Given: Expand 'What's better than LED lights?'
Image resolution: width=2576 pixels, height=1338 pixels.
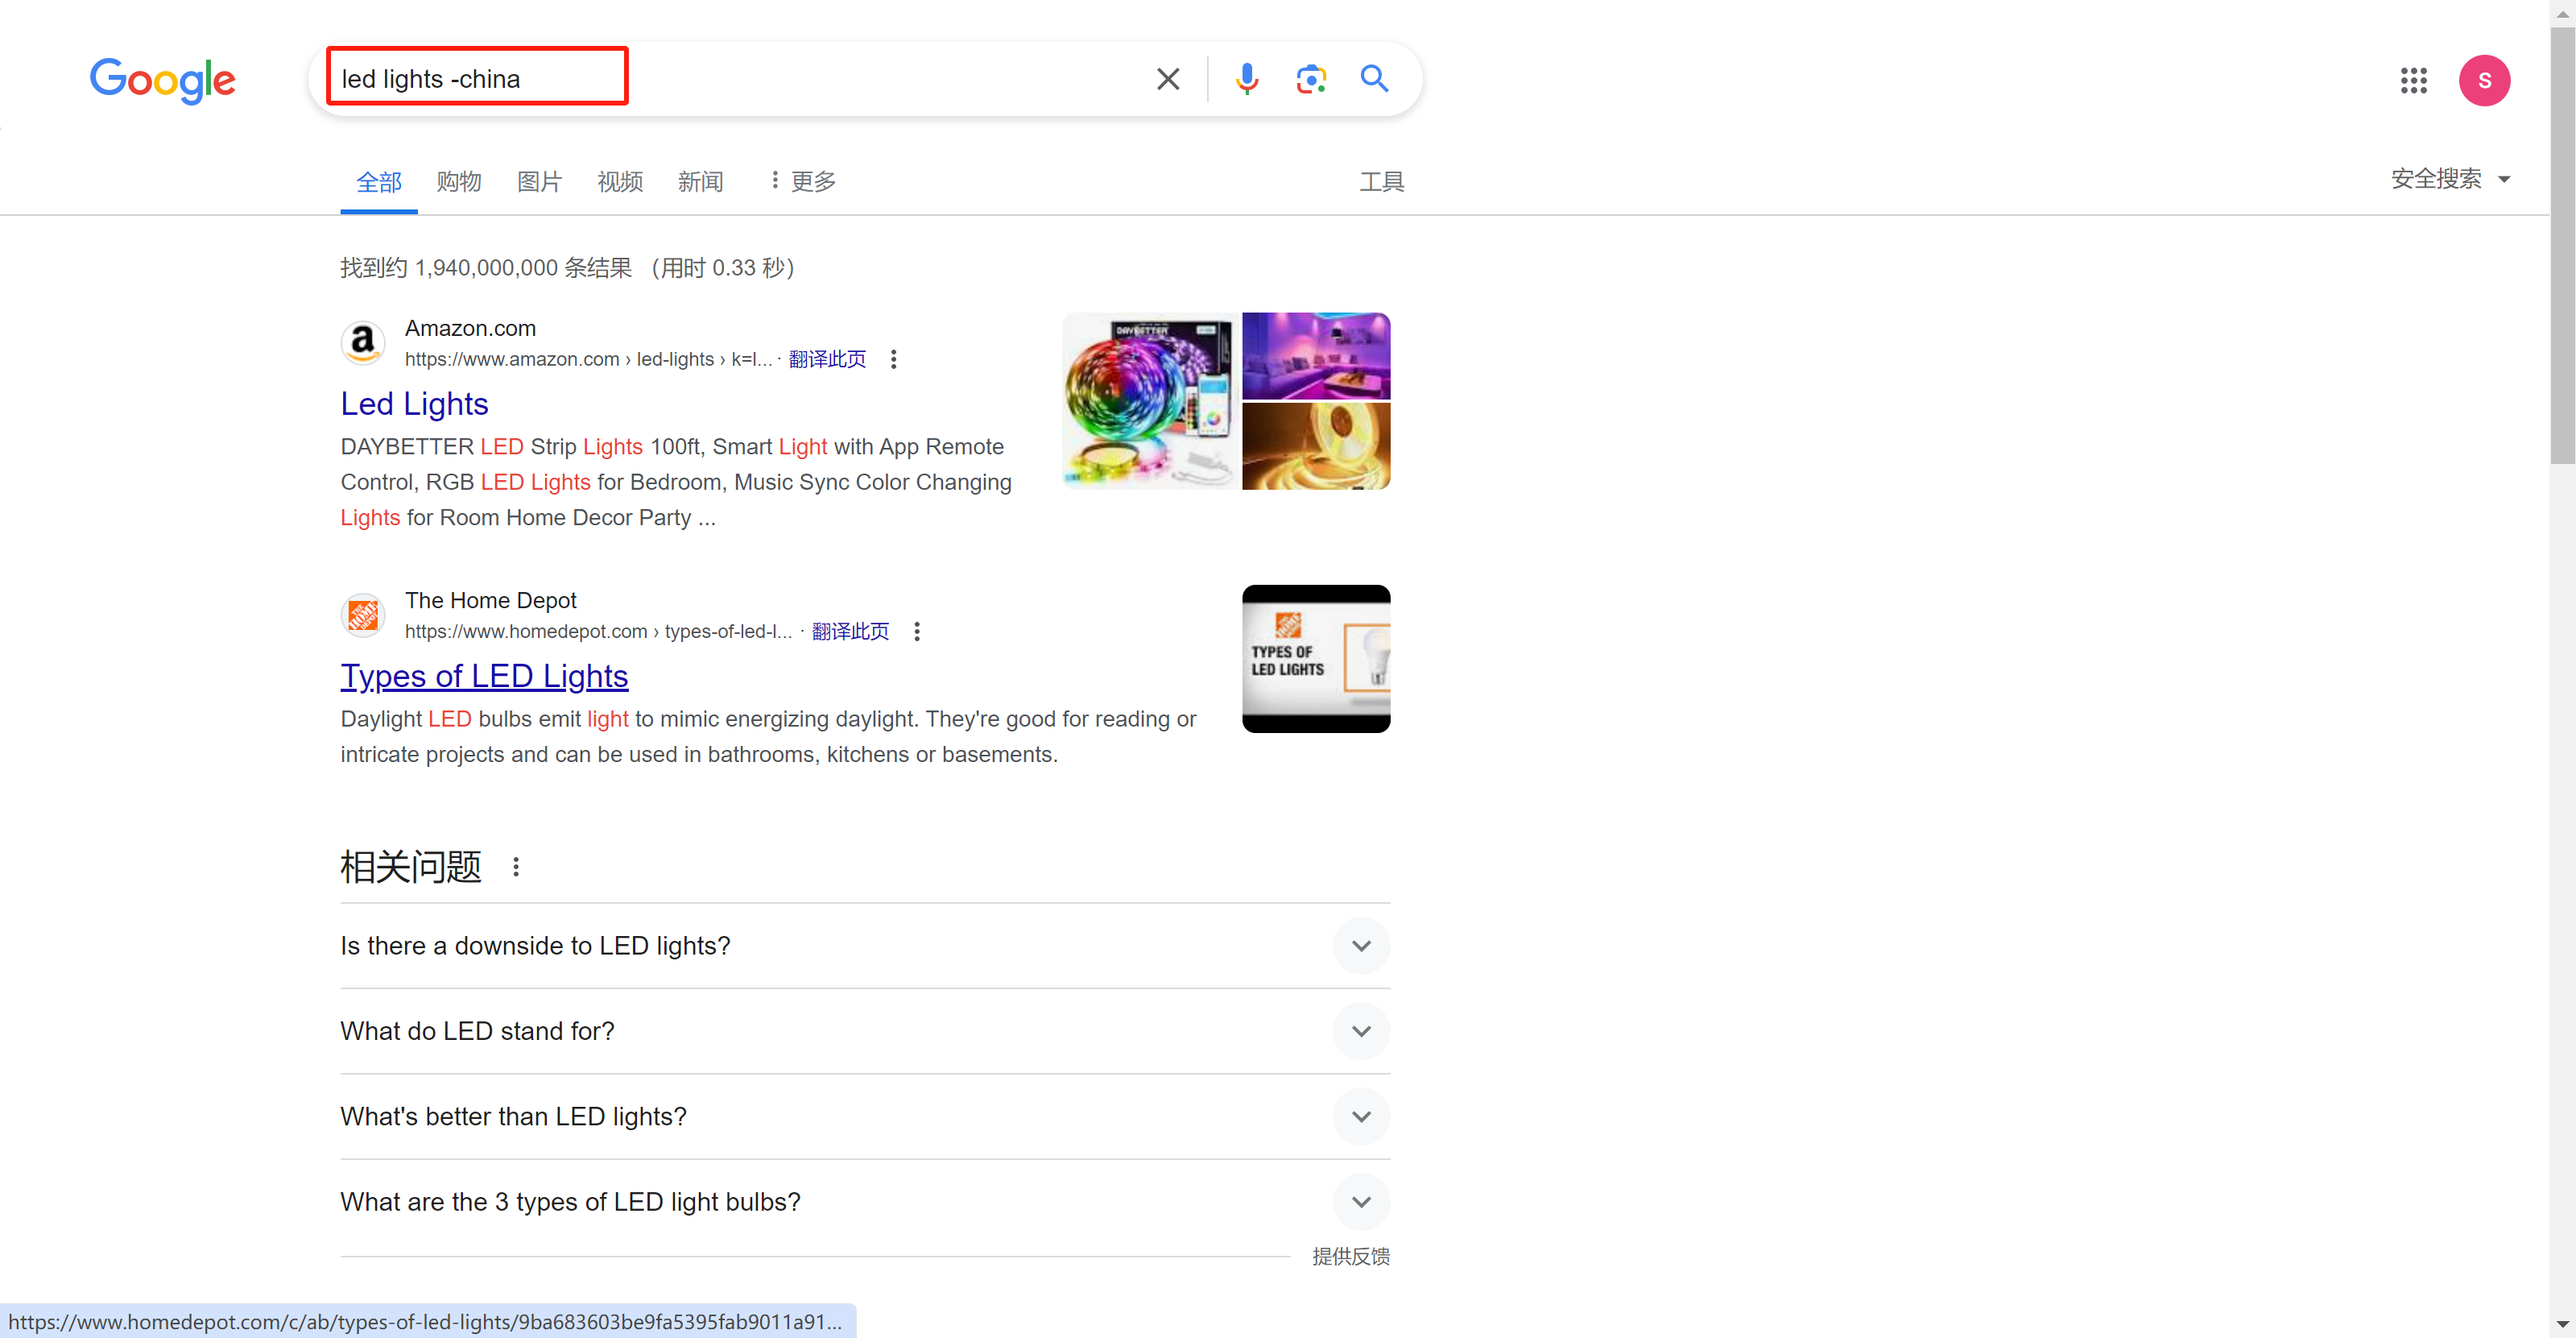Looking at the screenshot, I should pos(1360,1116).
